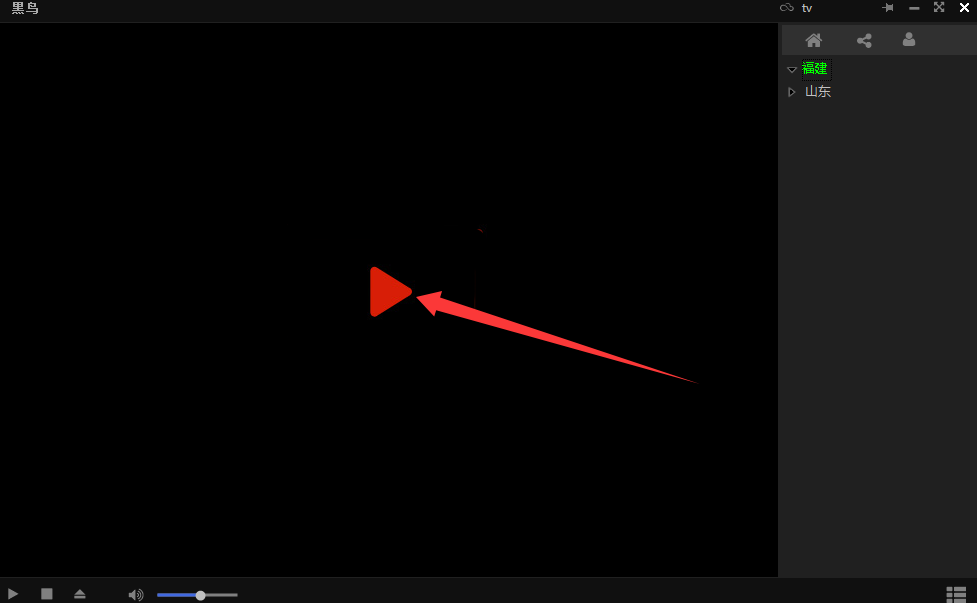
Task: Expand the 山东 tree node
Action: [x=791, y=92]
